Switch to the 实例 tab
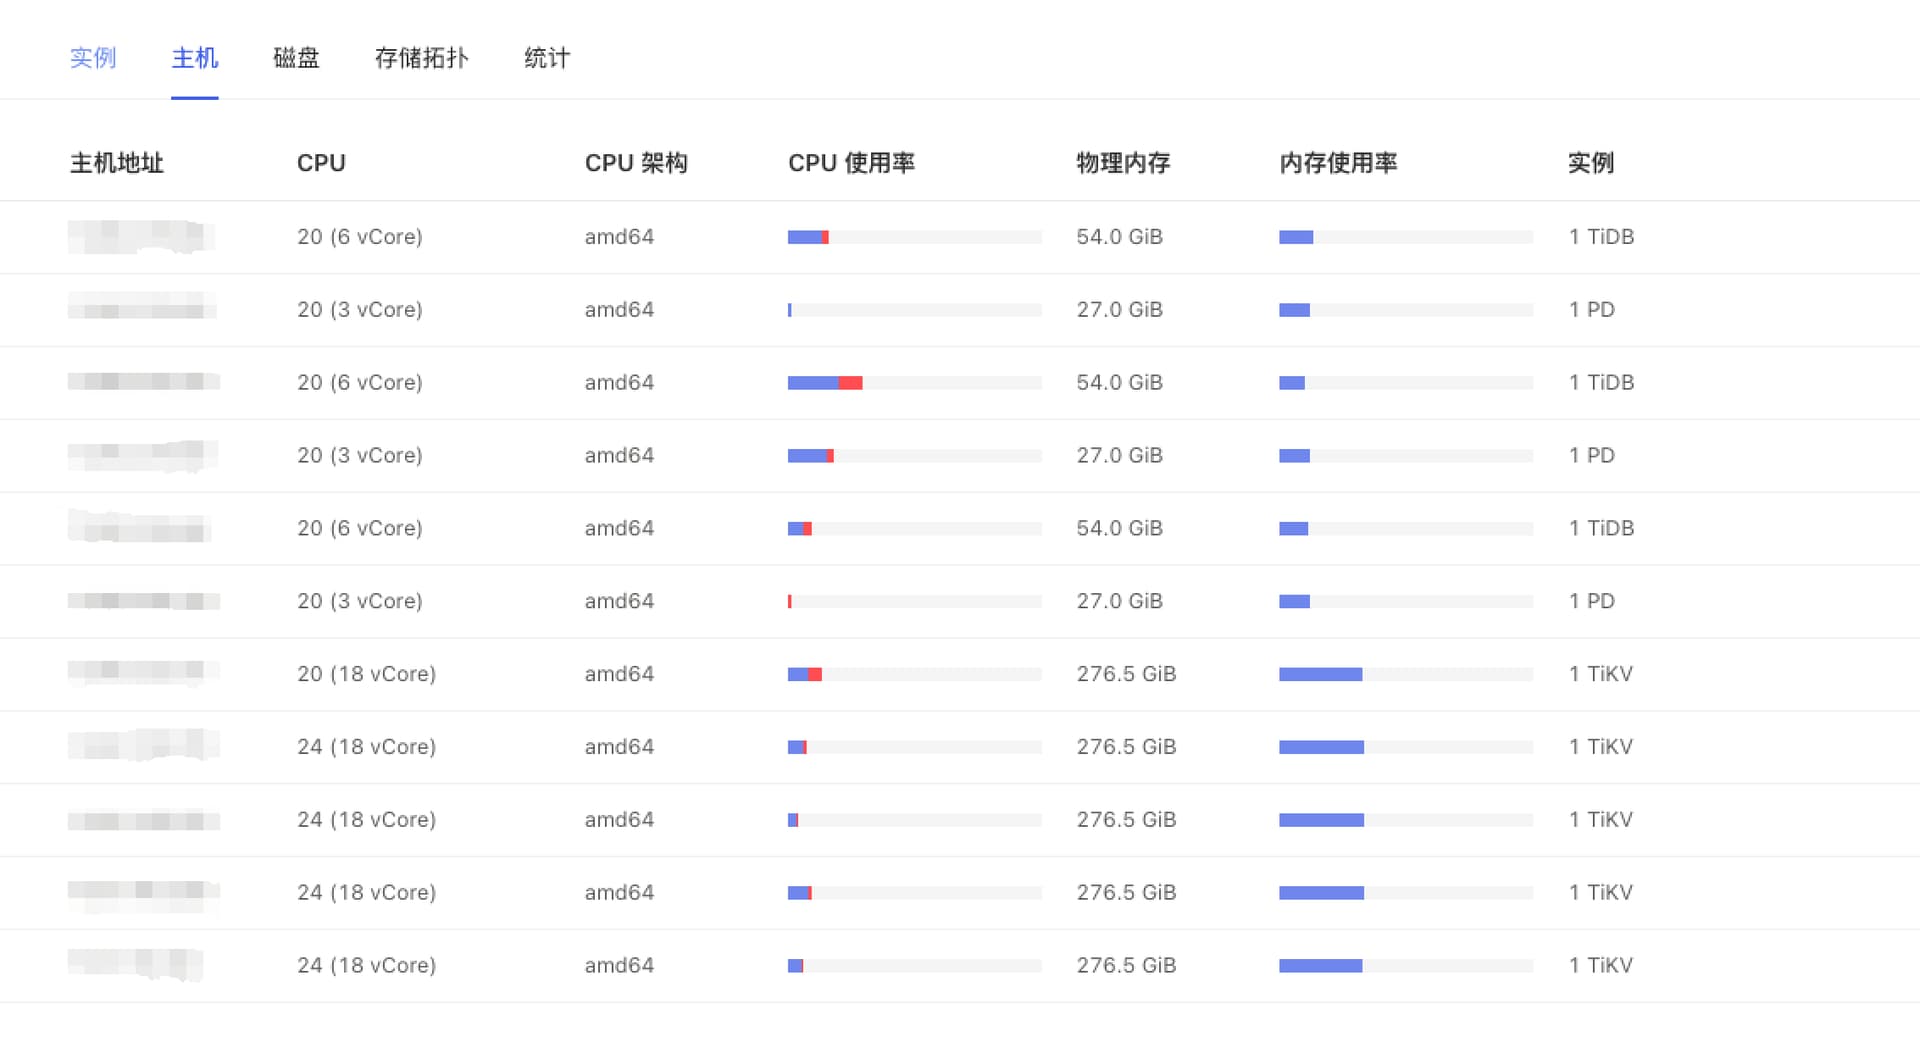The width and height of the screenshot is (1920, 1059). [93, 58]
